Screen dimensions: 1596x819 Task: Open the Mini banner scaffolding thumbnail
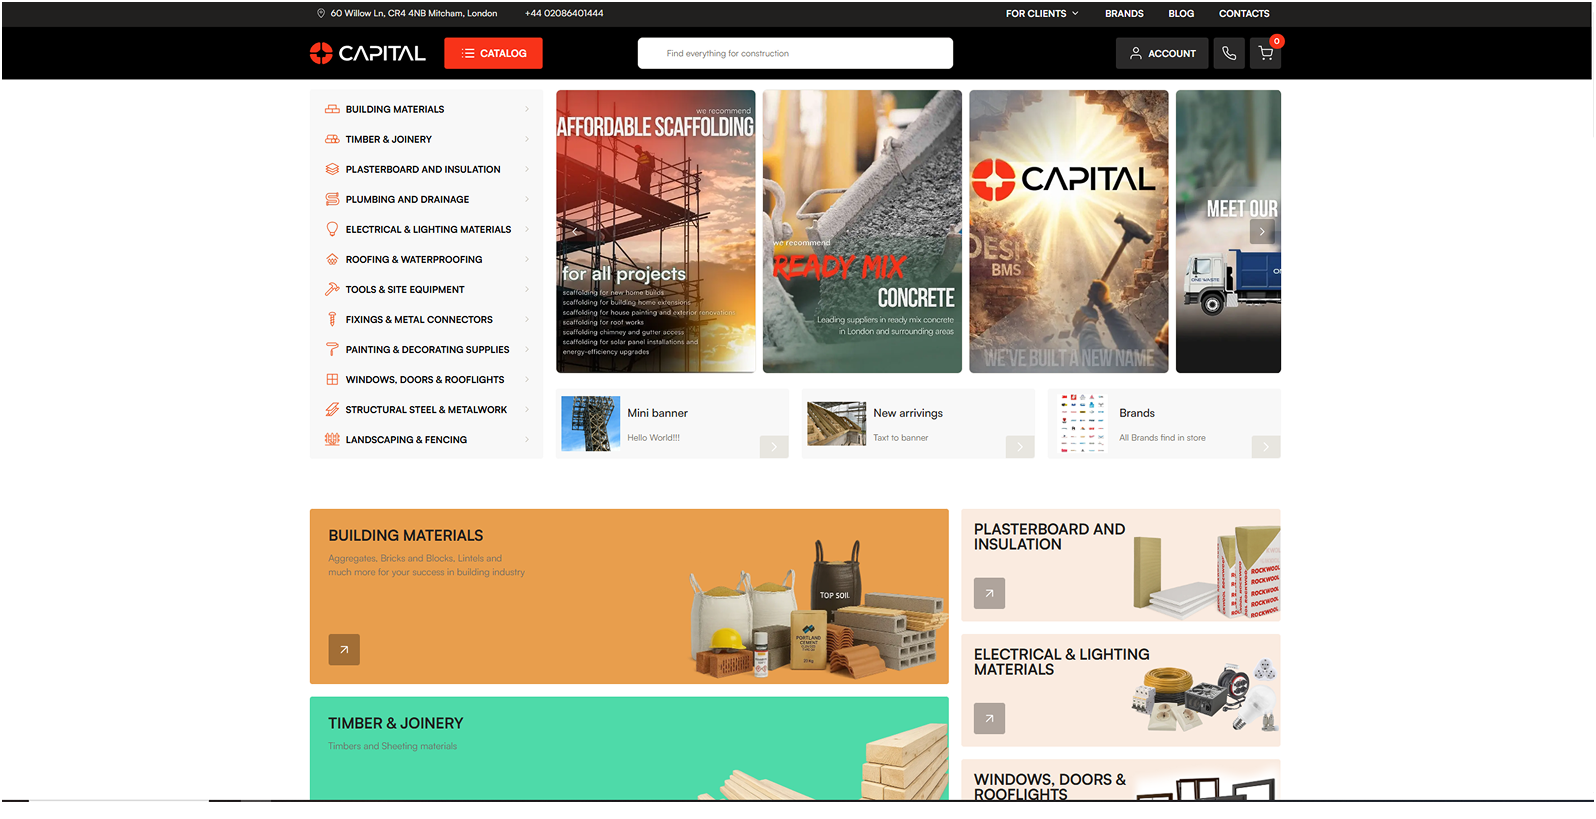click(x=591, y=423)
